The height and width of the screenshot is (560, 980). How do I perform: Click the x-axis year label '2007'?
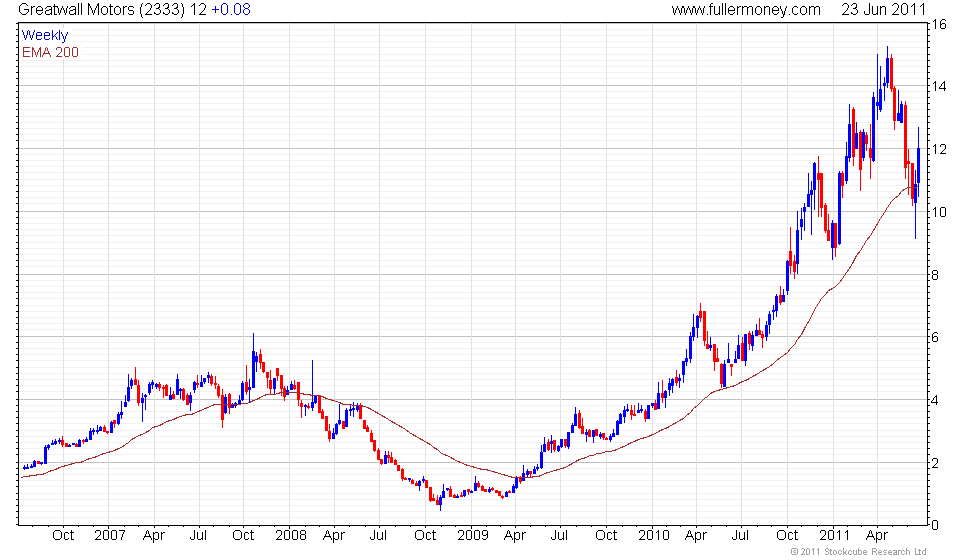click(109, 536)
